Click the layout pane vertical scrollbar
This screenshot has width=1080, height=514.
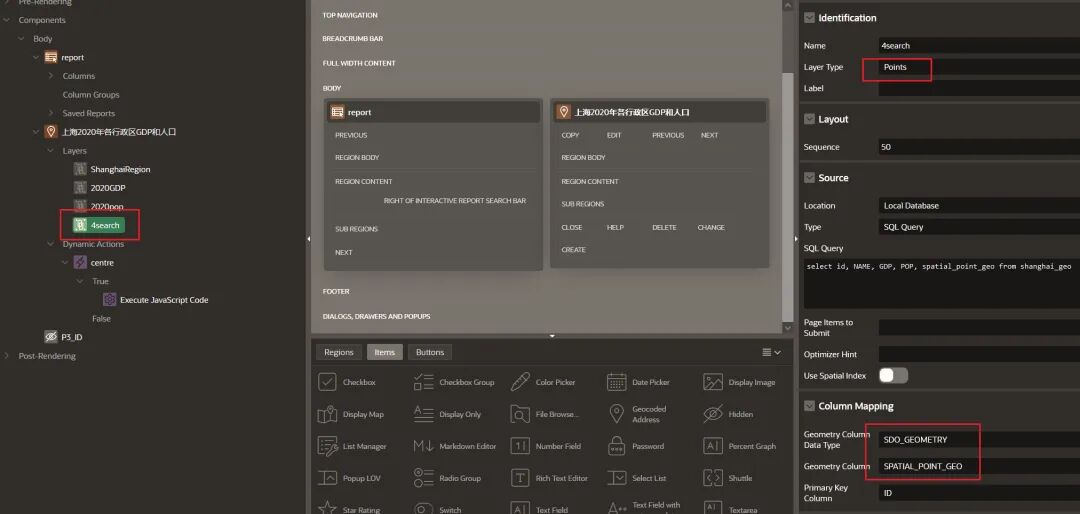pos(788,196)
